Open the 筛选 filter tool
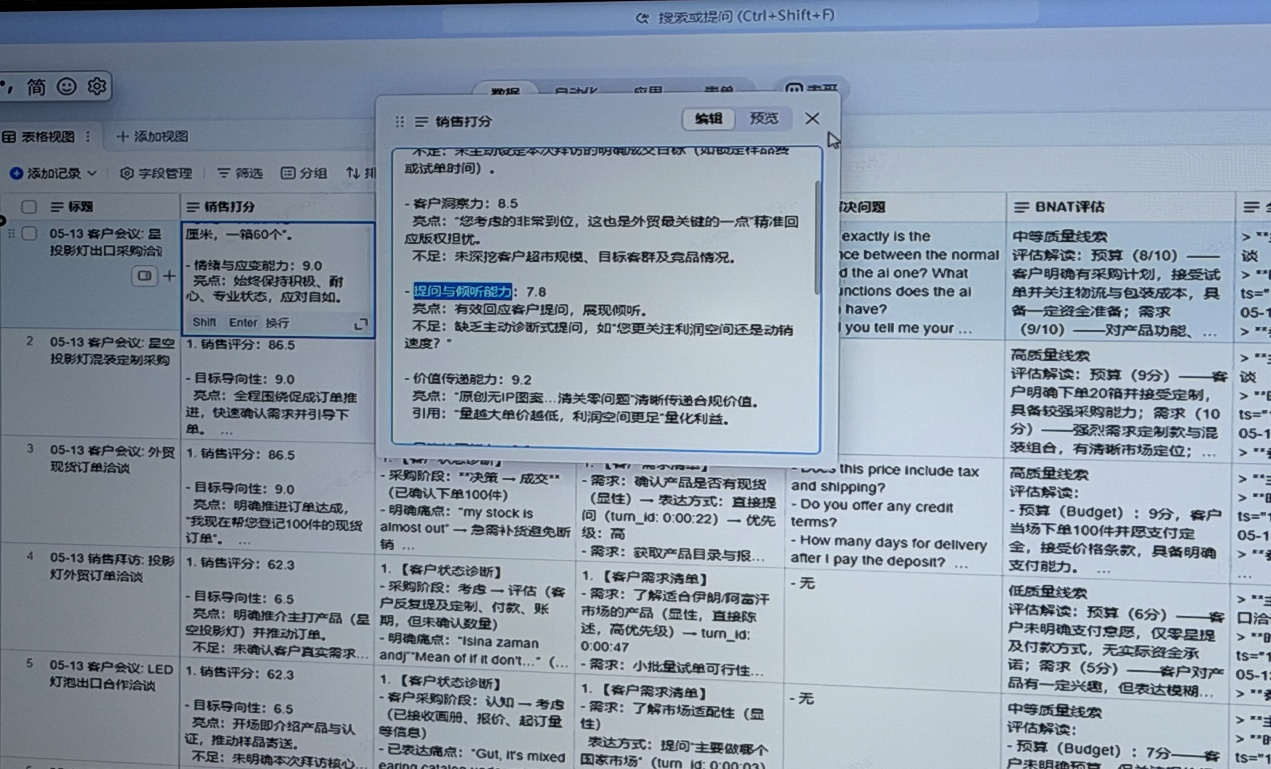The height and width of the screenshot is (769, 1271). [240, 173]
